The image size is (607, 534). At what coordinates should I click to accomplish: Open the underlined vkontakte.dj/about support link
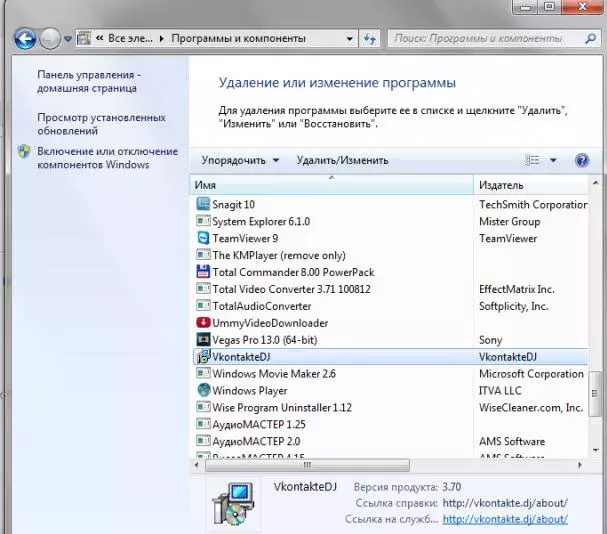click(x=505, y=519)
